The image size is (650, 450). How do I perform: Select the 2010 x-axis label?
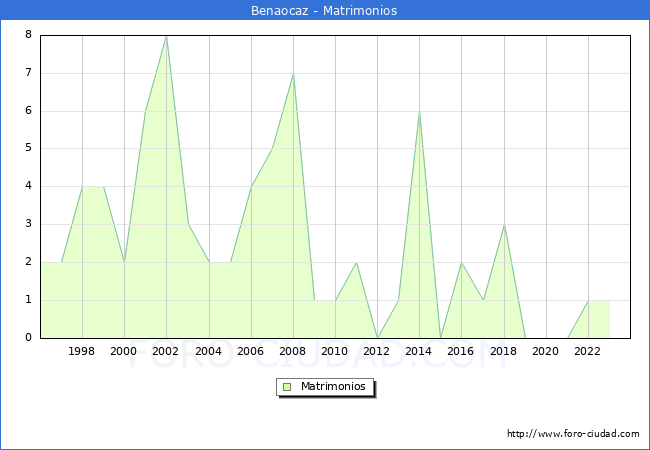tap(335, 351)
